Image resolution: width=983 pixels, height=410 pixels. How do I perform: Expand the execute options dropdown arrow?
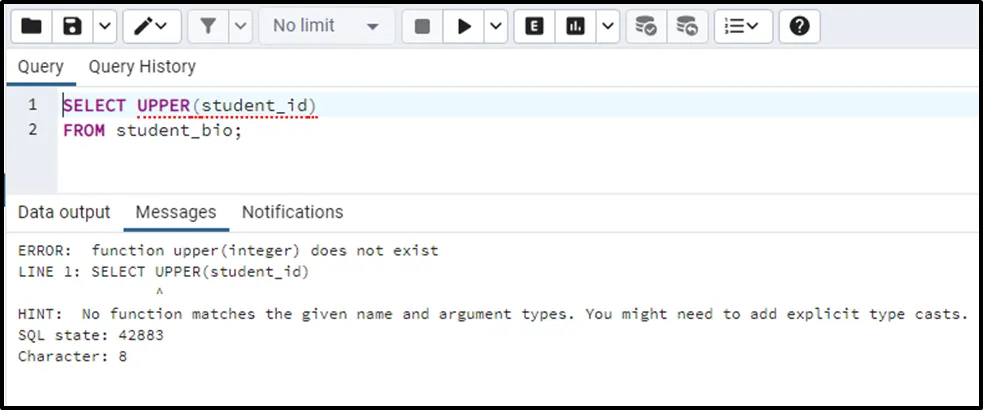495,27
